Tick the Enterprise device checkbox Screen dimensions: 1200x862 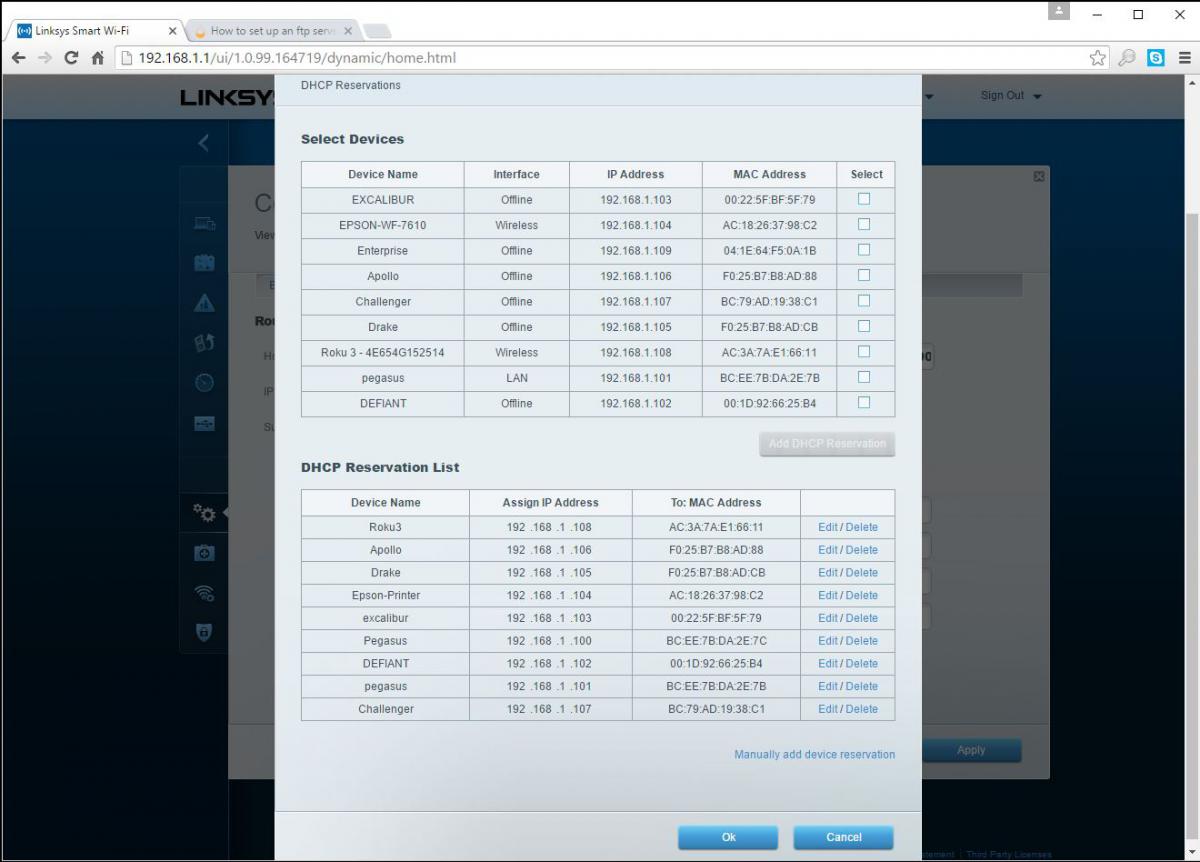click(864, 249)
